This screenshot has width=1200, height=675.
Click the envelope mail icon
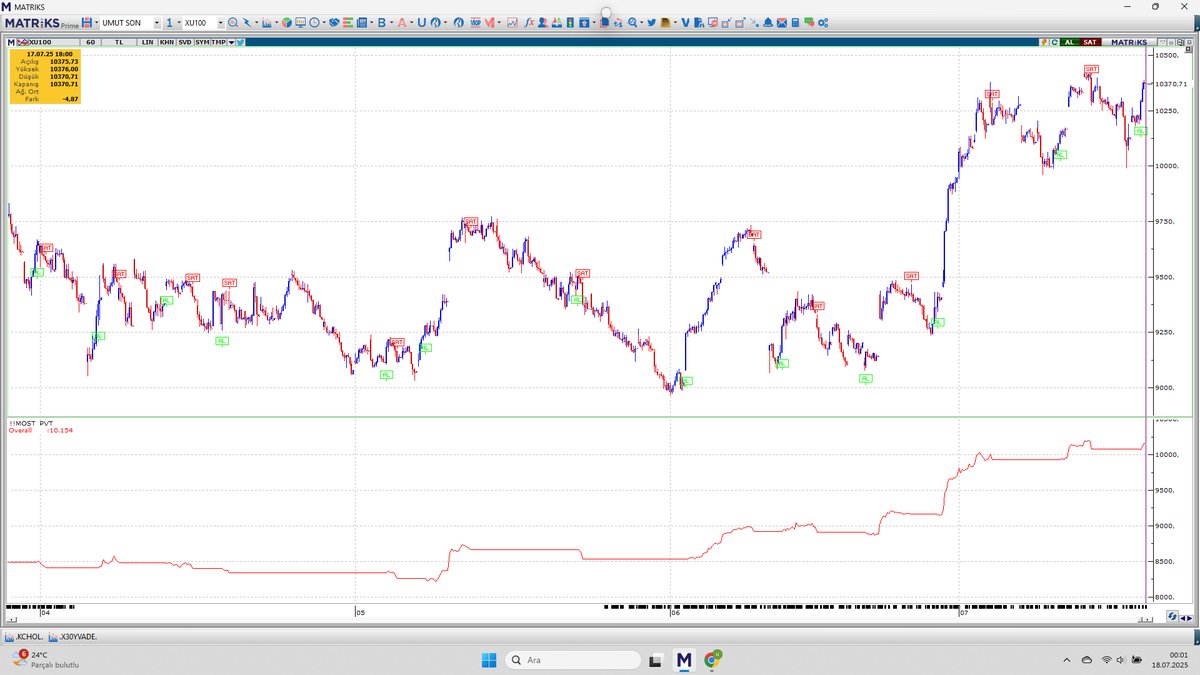(781, 22)
